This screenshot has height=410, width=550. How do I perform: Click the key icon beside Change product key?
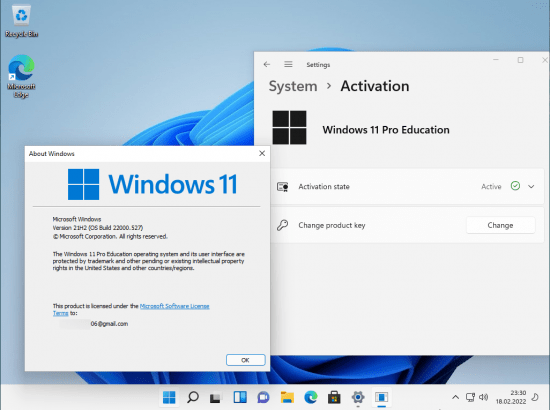(x=282, y=225)
